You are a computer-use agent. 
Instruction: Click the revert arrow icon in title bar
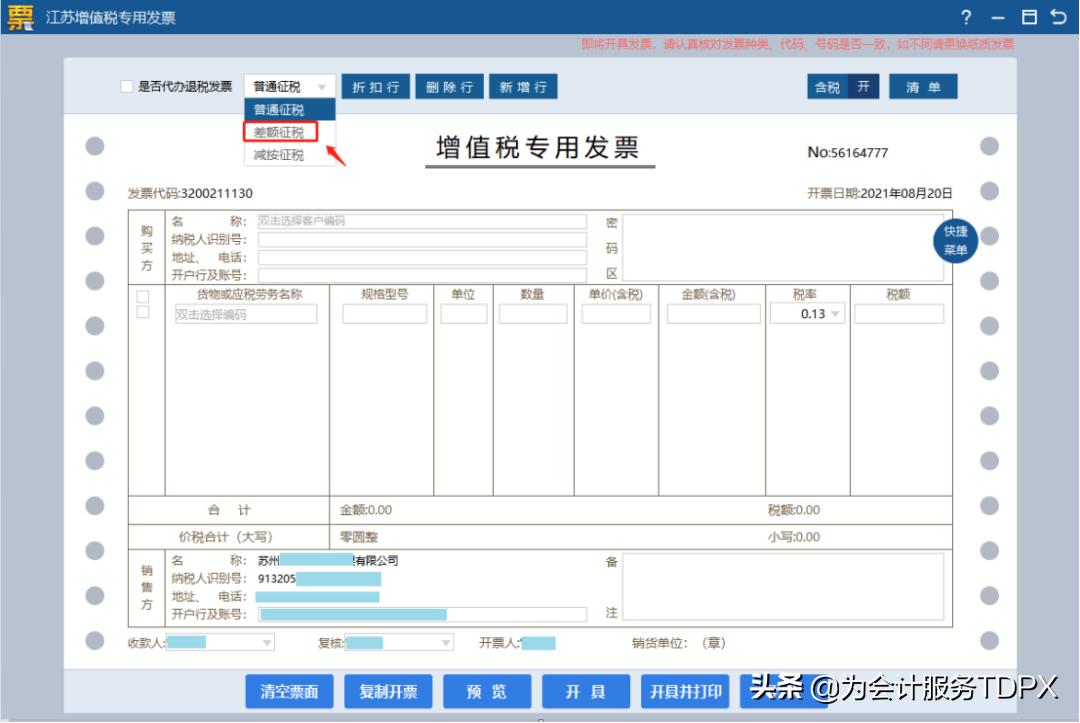tap(1060, 17)
